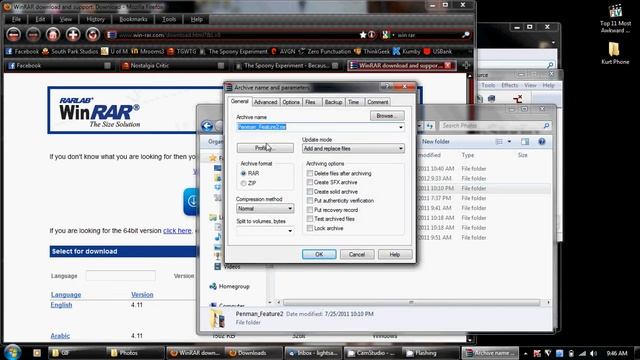Enable Test archived files
This screenshot has height=360, width=640.
[310, 219]
